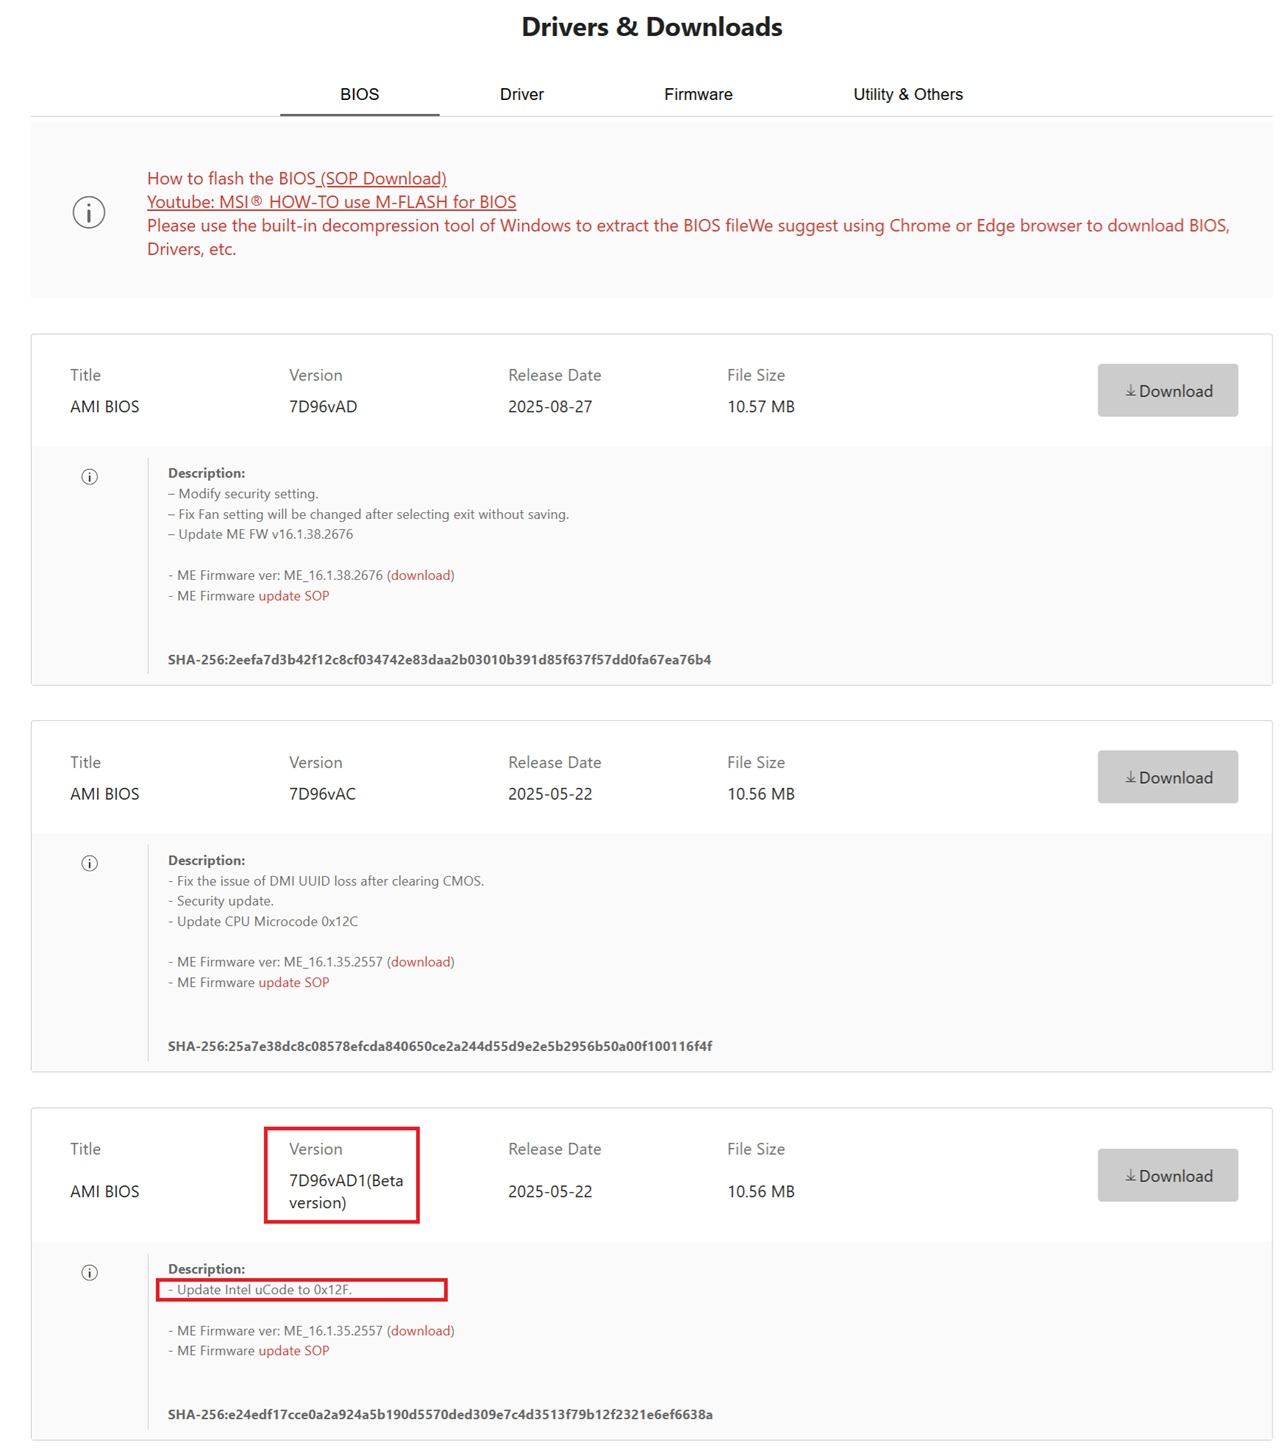Open the SOP Download link

382,179
